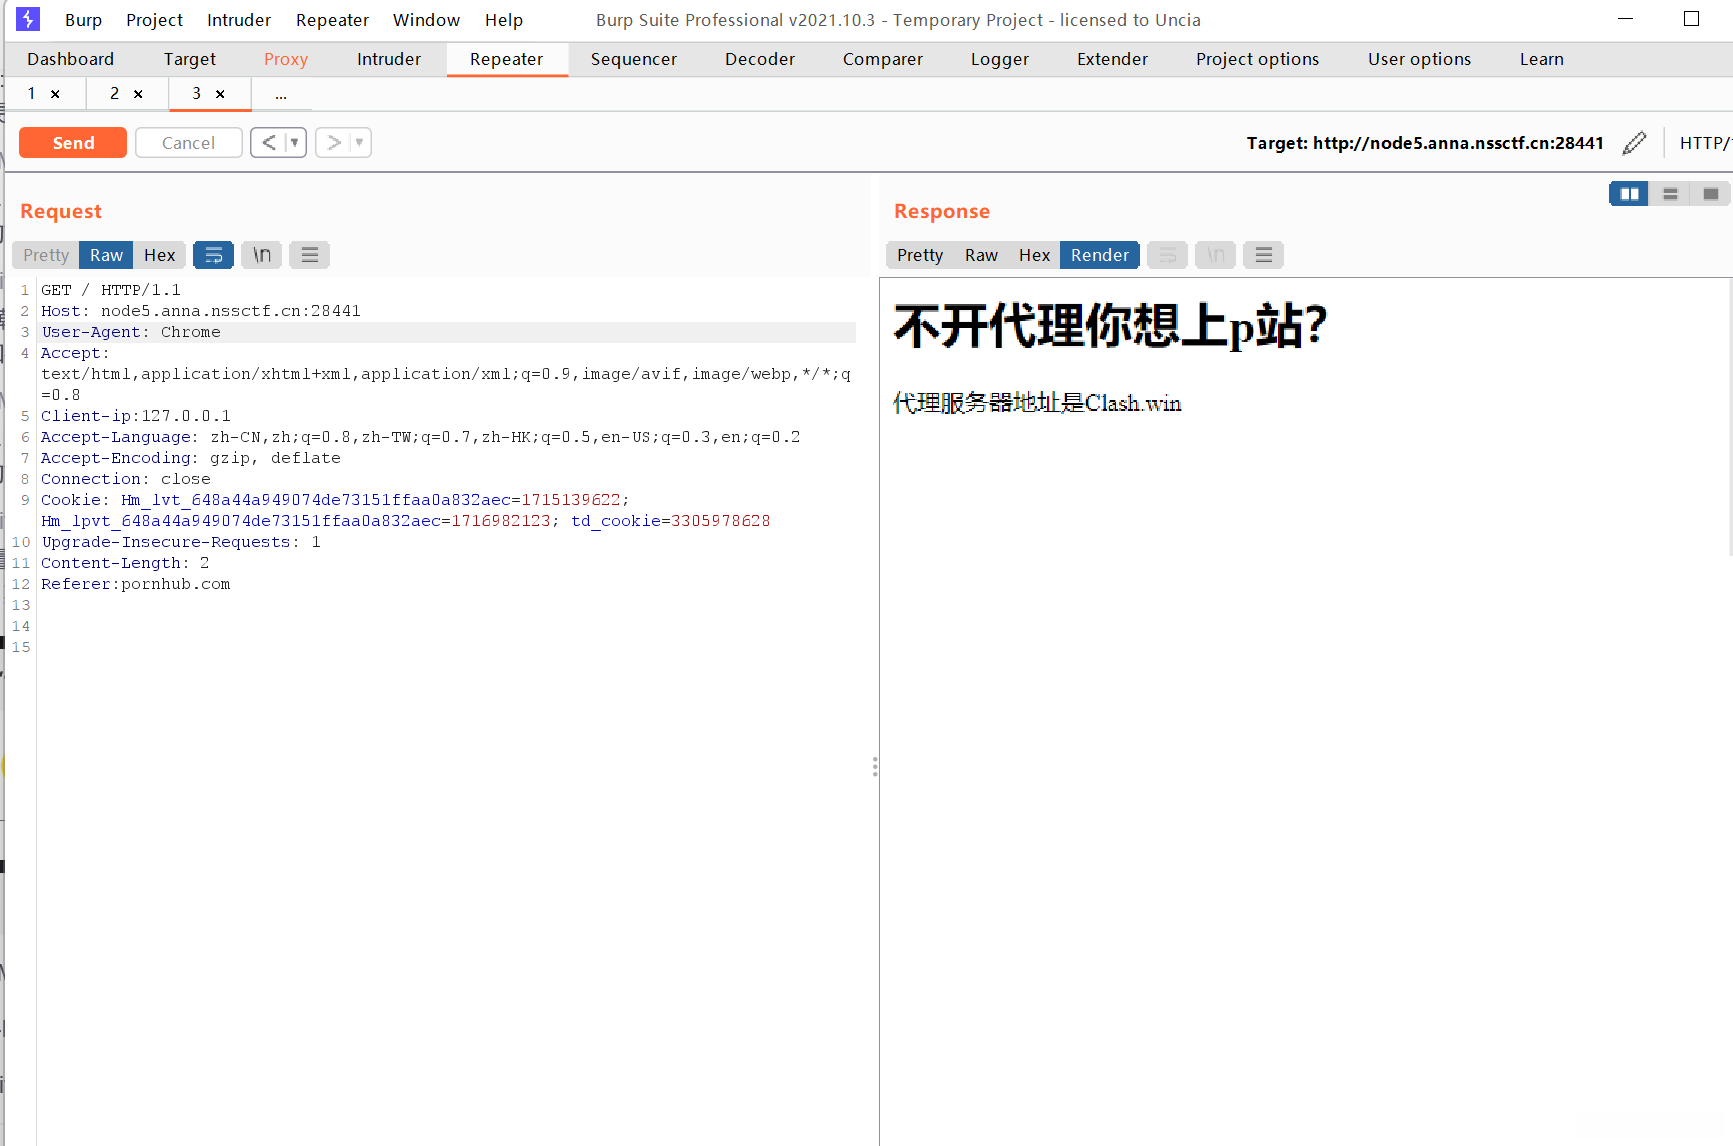The width and height of the screenshot is (1733, 1146).
Task: Open the Learn tab
Action: tap(1542, 59)
